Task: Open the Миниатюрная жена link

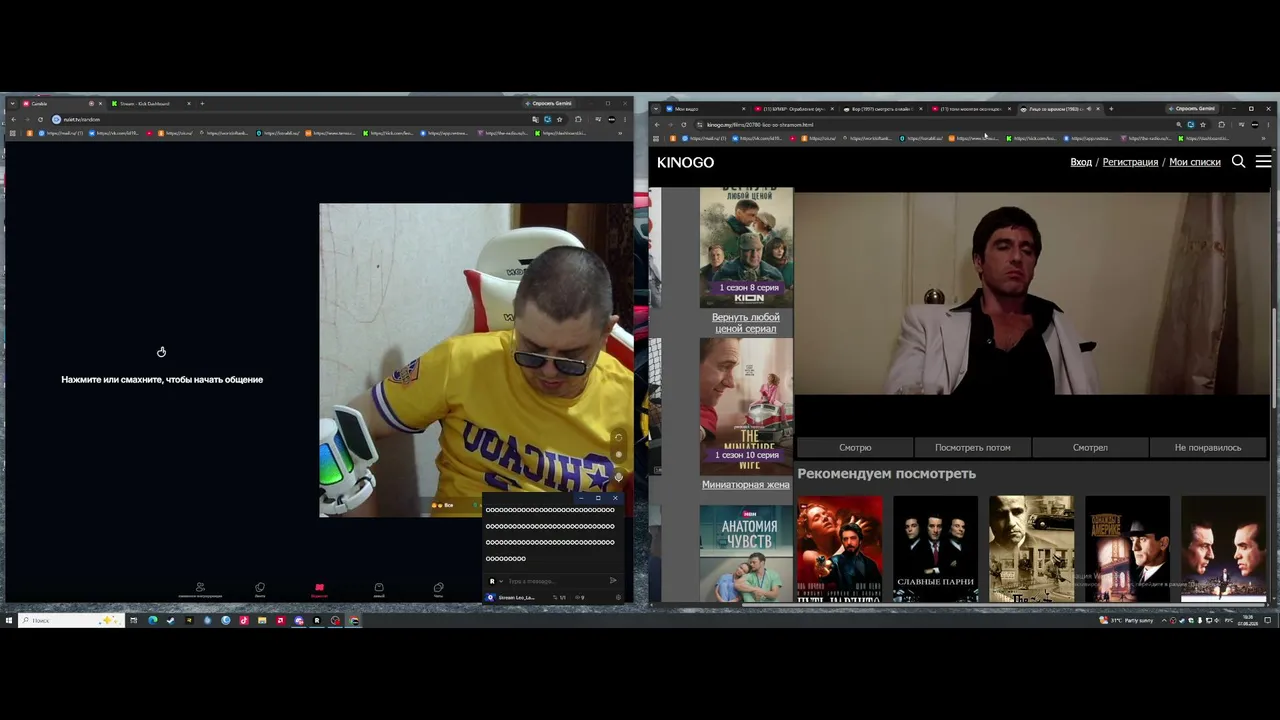Action: coord(746,485)
